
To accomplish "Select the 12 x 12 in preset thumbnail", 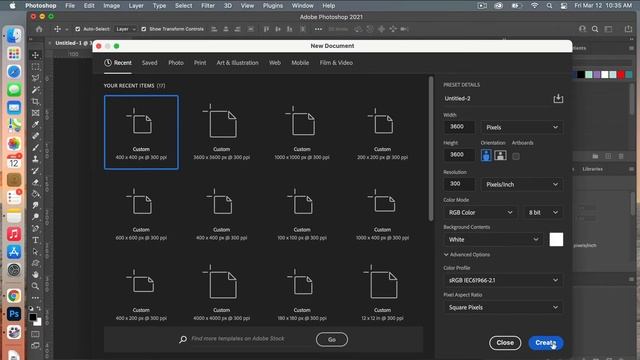I will coord(382,293).
